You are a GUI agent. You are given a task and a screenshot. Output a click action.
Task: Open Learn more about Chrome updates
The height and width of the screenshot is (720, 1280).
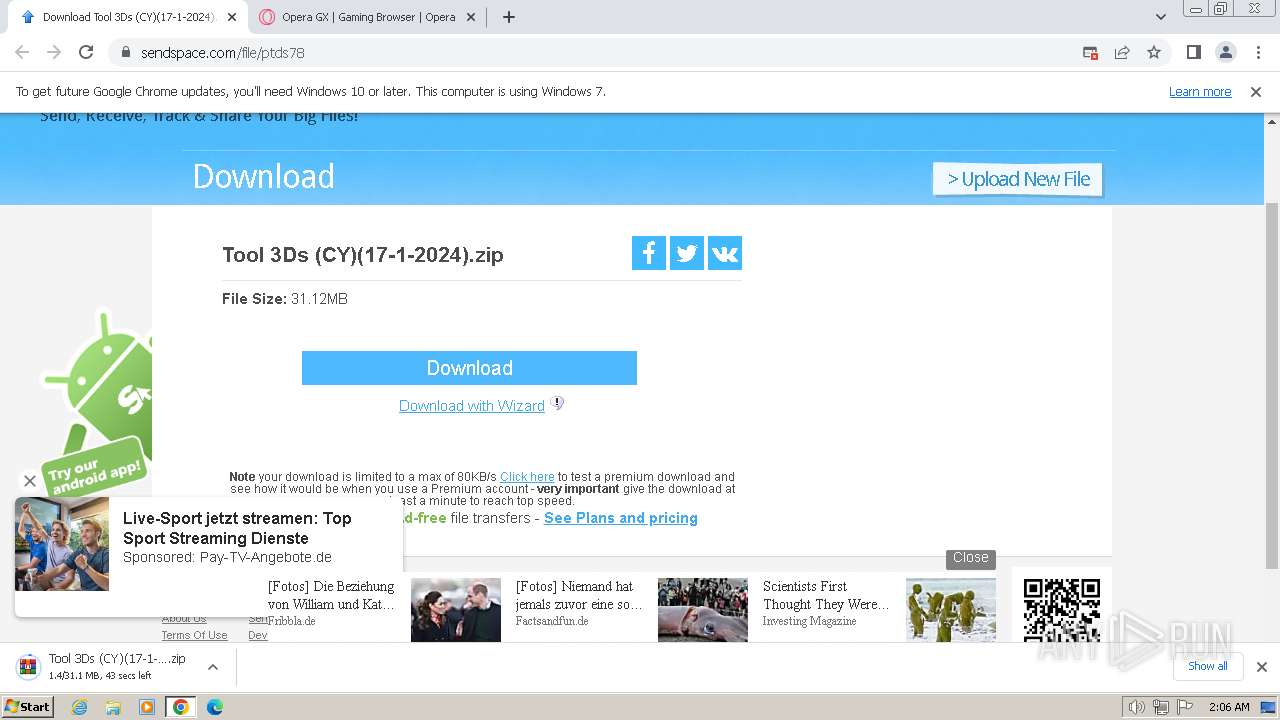1200,91
